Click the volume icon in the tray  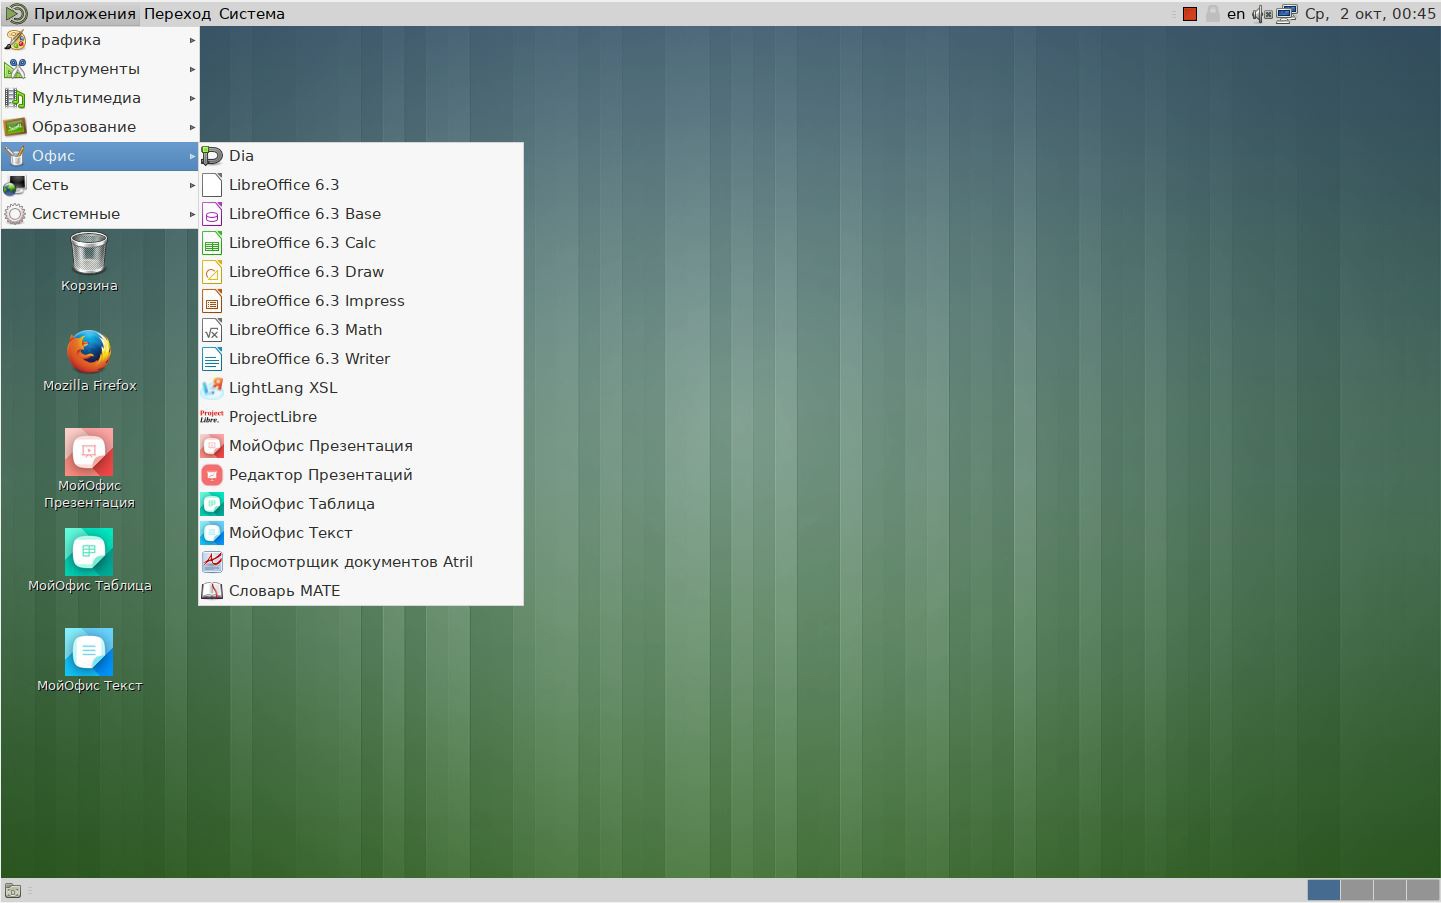click(x=1262, y=14)
